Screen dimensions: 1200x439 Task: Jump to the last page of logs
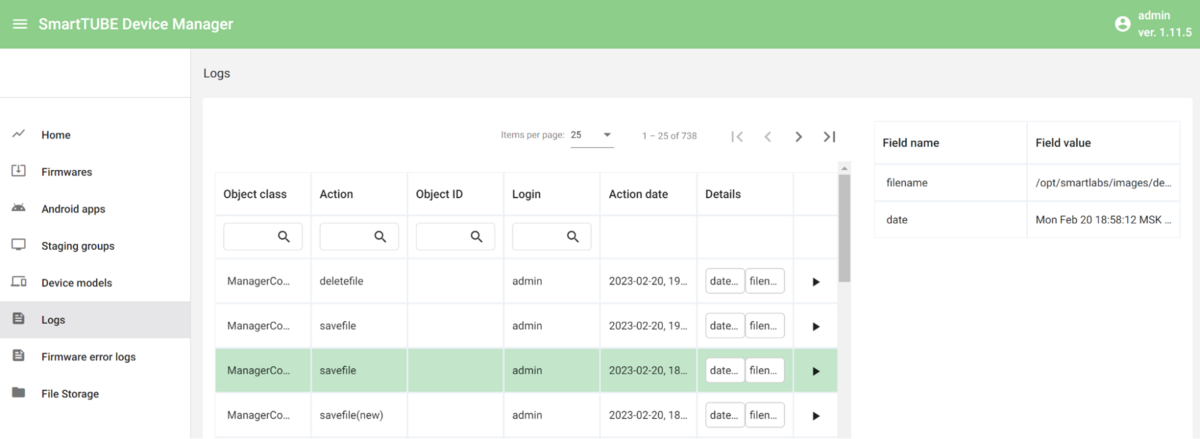coord(829,136)
